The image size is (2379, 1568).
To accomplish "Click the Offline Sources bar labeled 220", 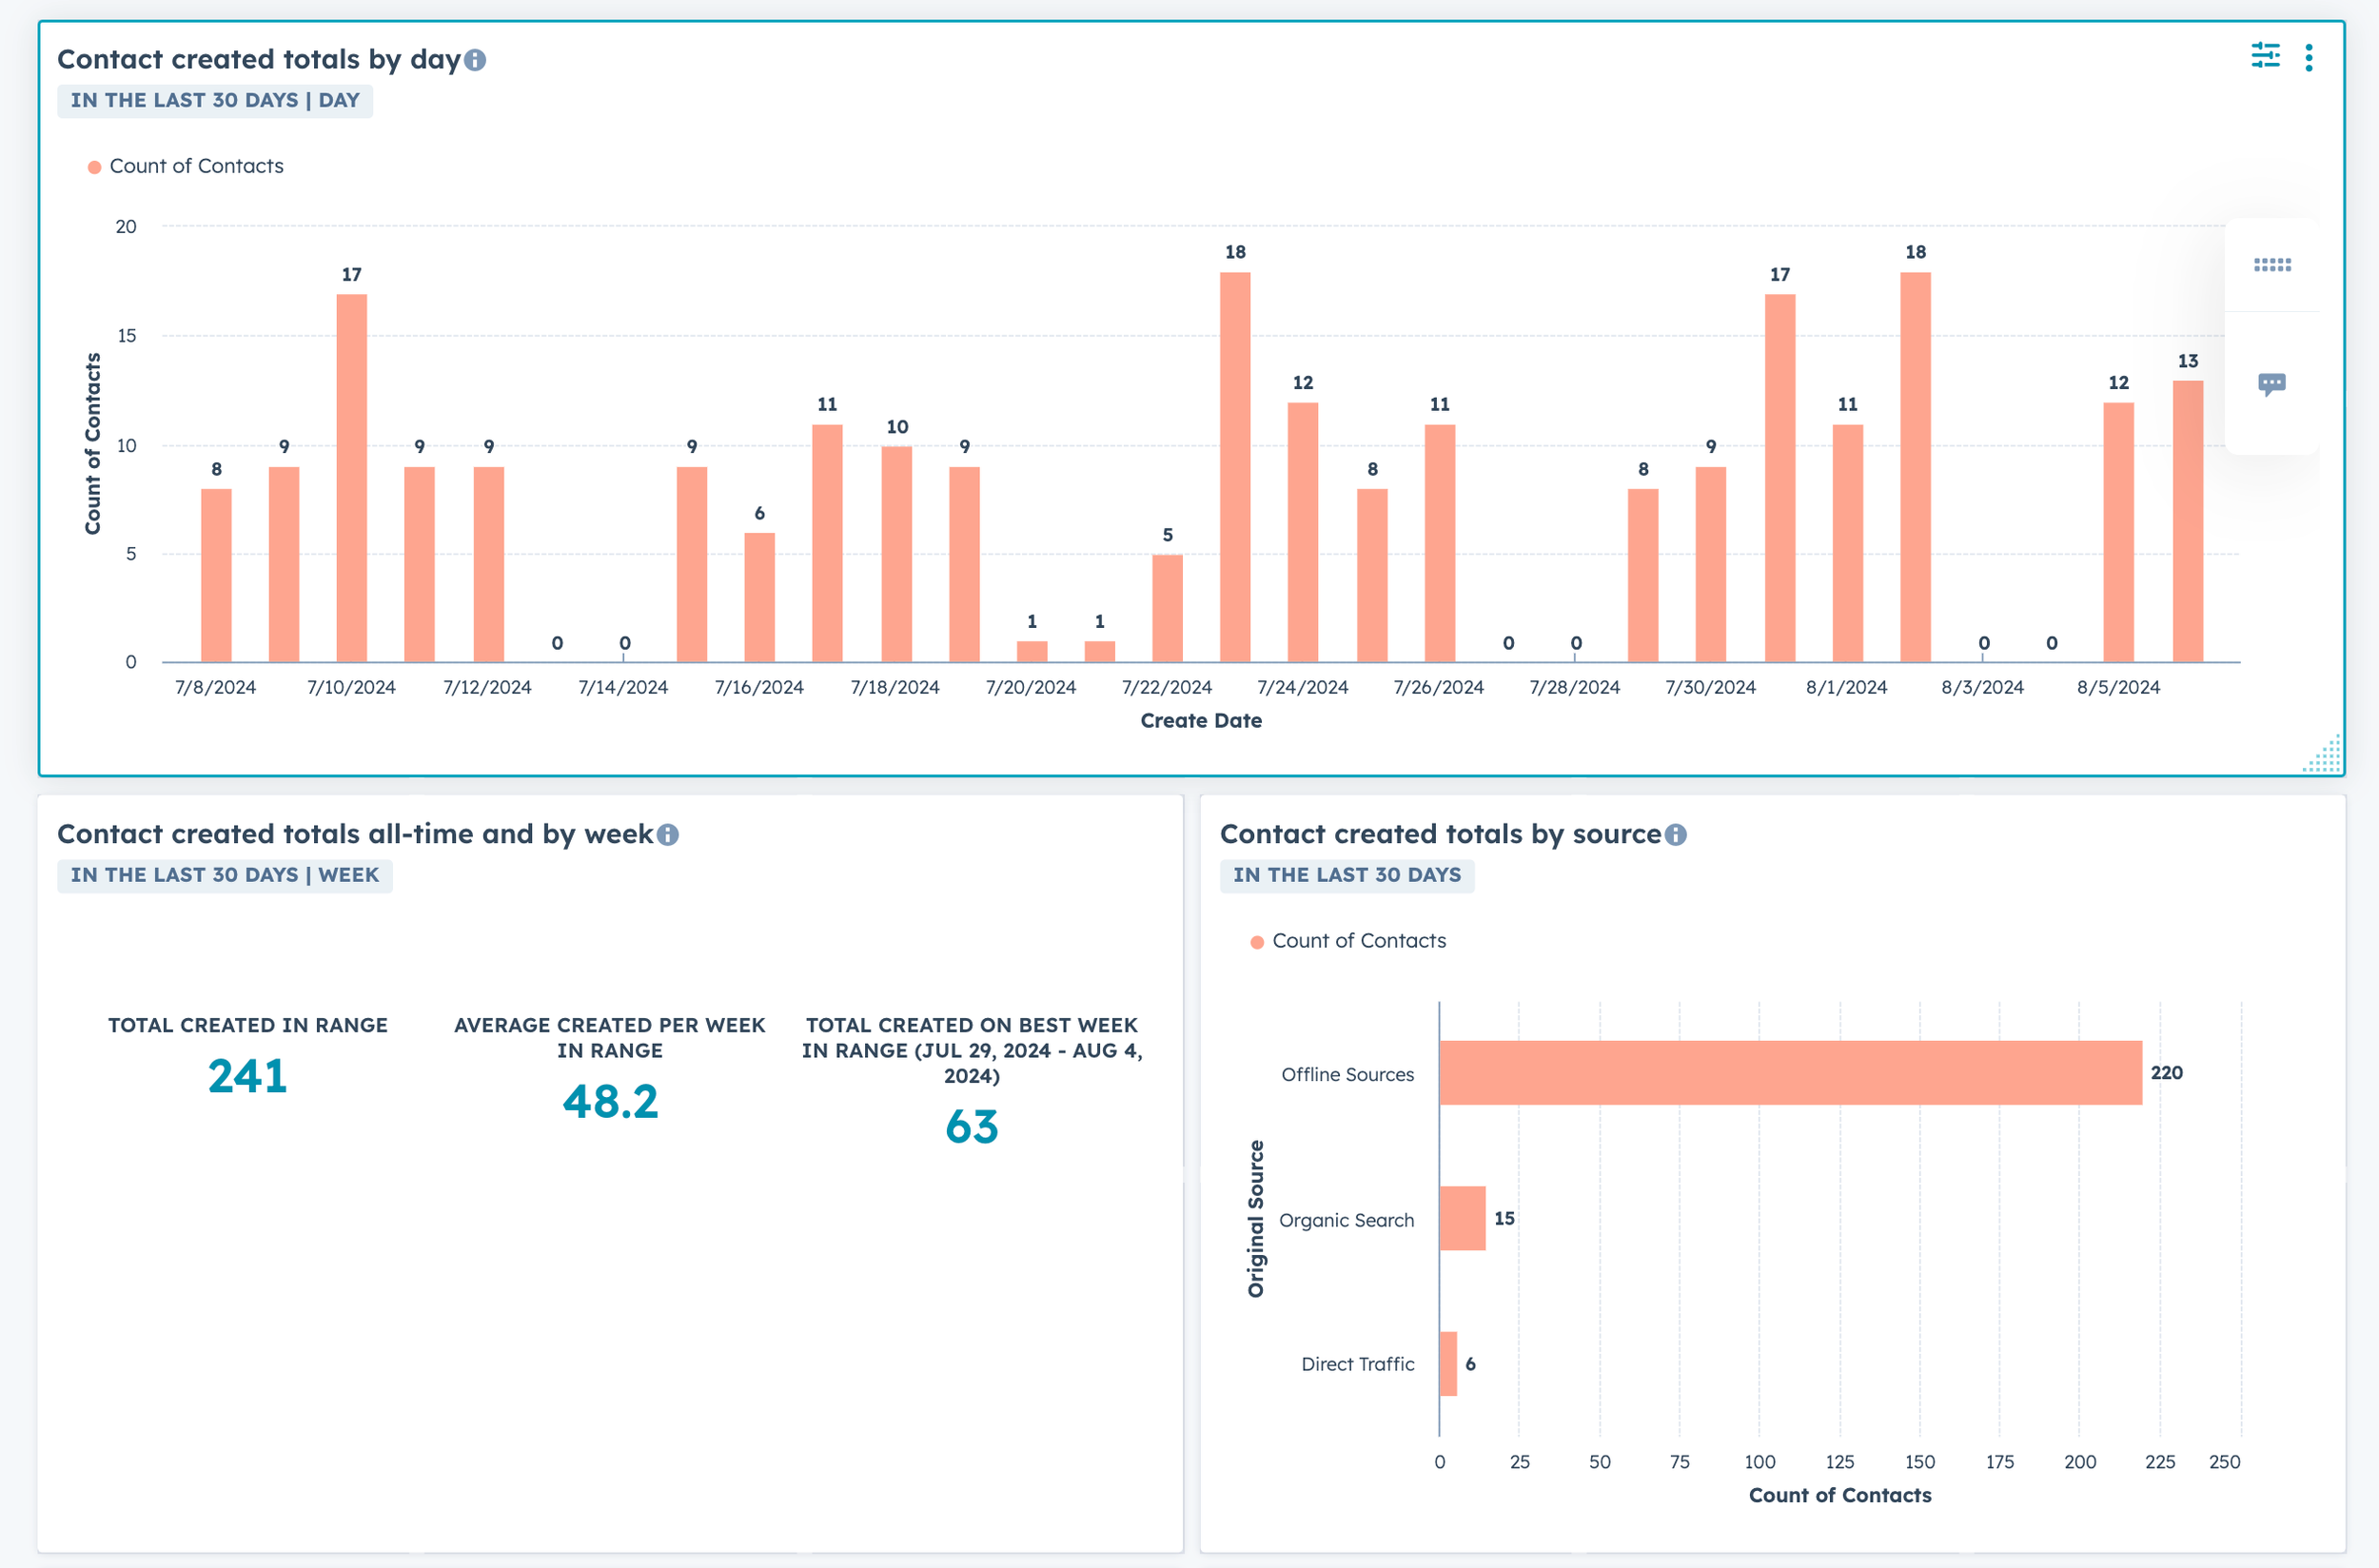I will coord(1790,1073).
